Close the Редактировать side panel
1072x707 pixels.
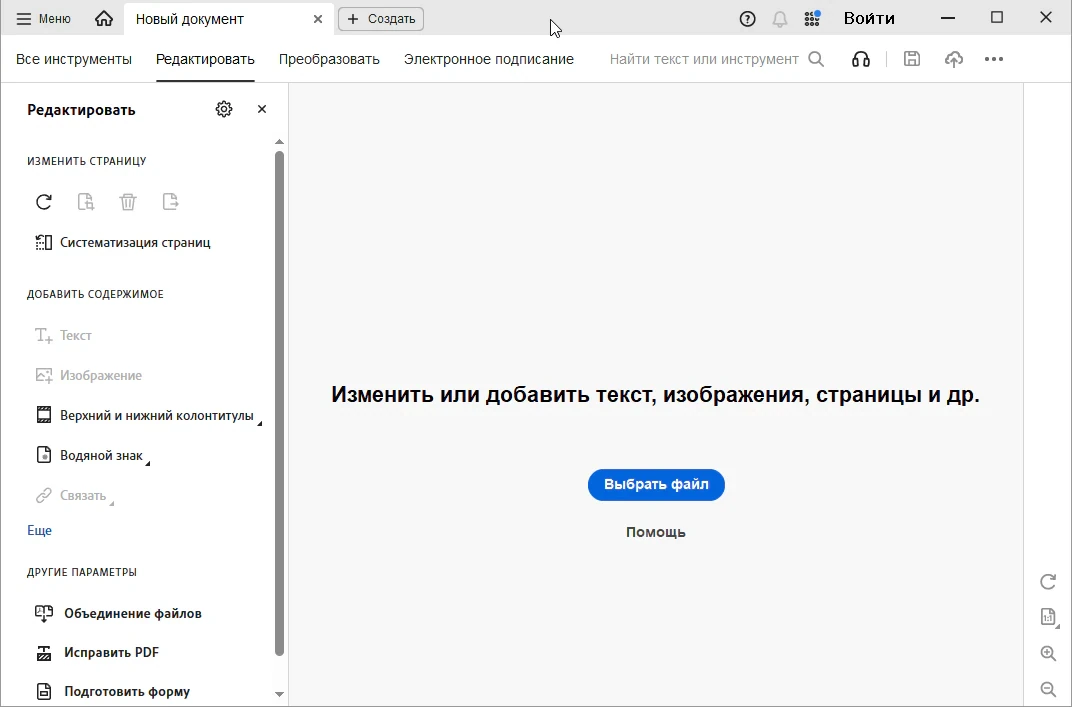point(262,109)
